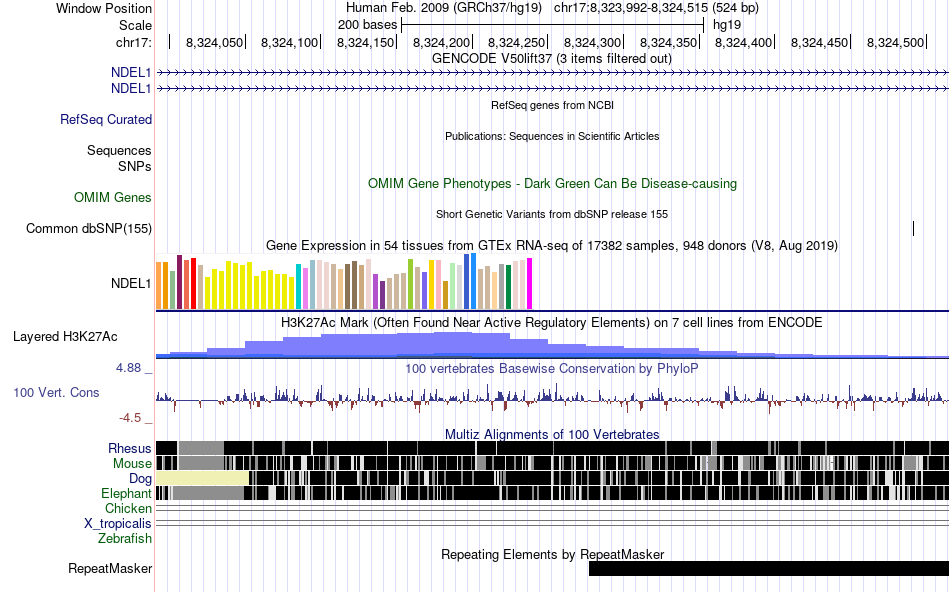Image resolution: width=950 pixels, height=592 pixels.
Task: Click the 8,324,150 ruler position
Action: click(365, 42)
